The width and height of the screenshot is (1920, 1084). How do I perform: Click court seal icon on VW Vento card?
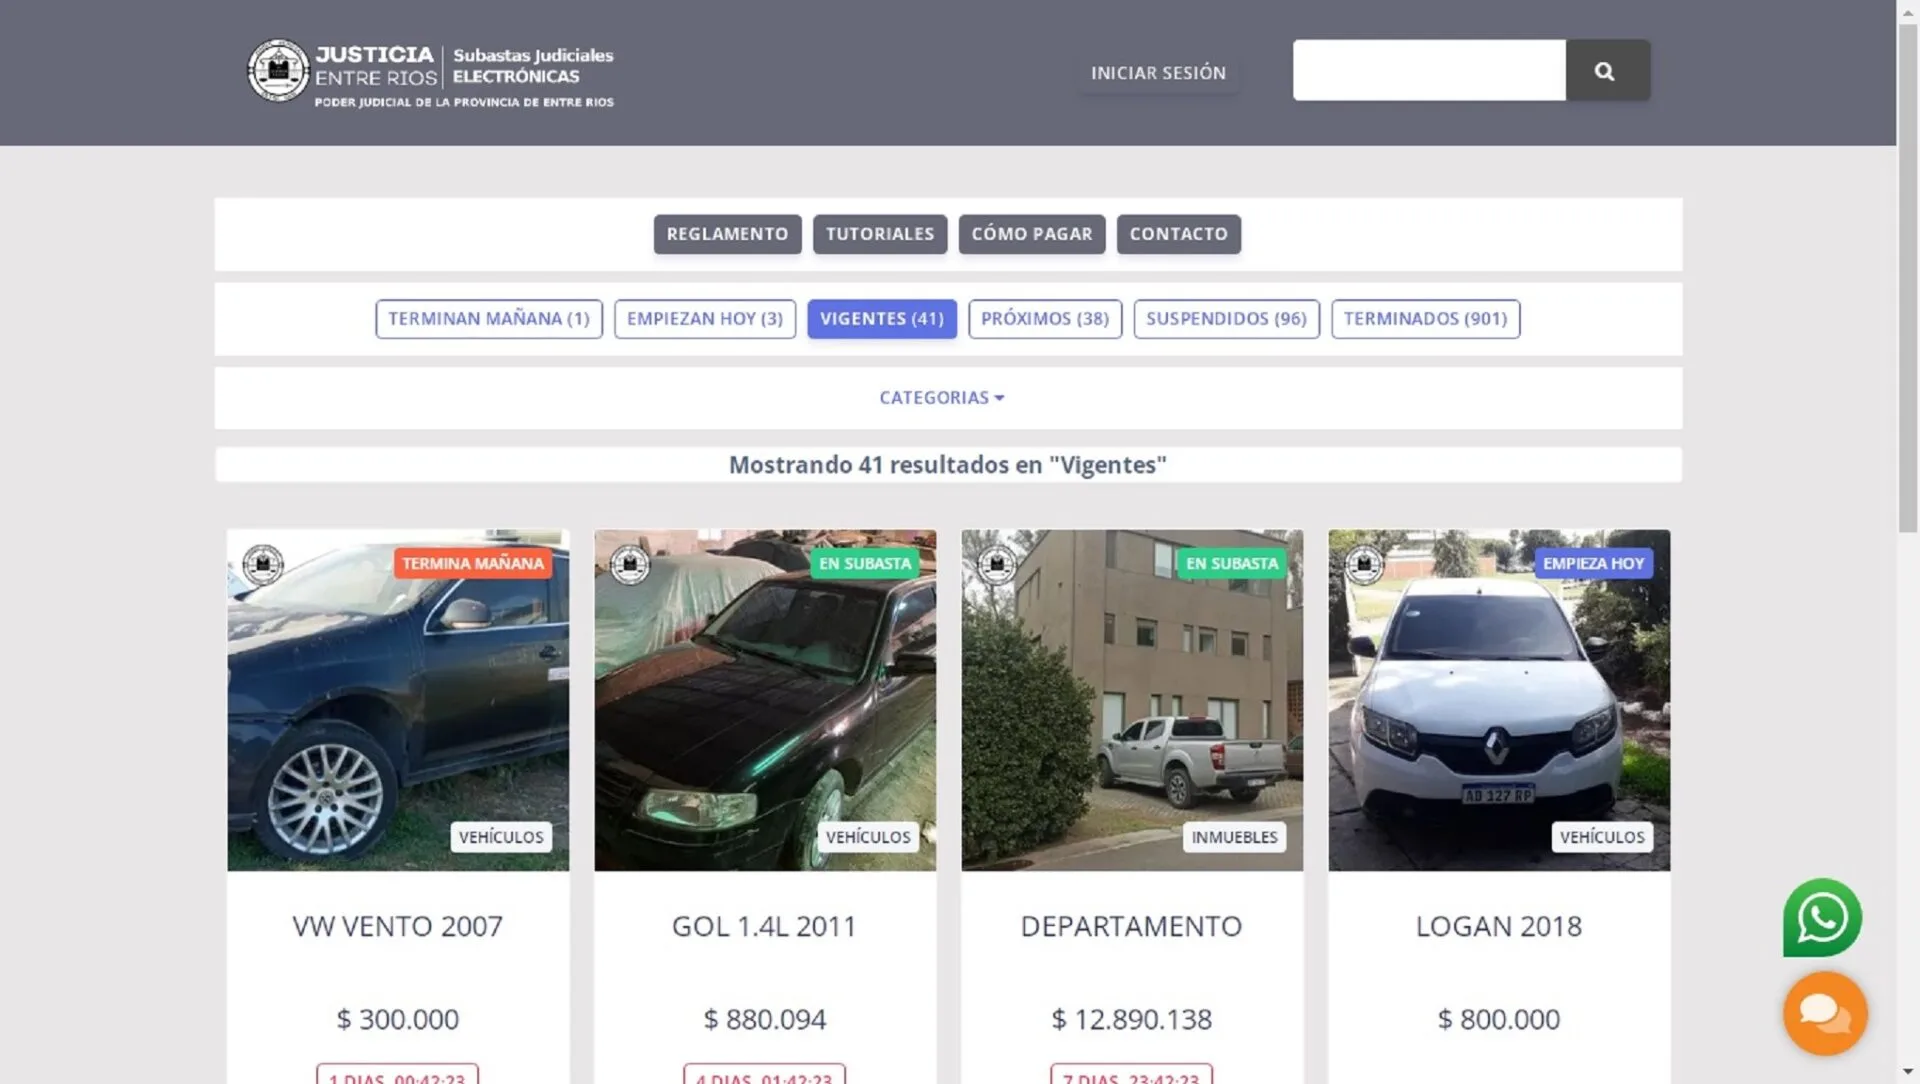[x=263, y=565]
